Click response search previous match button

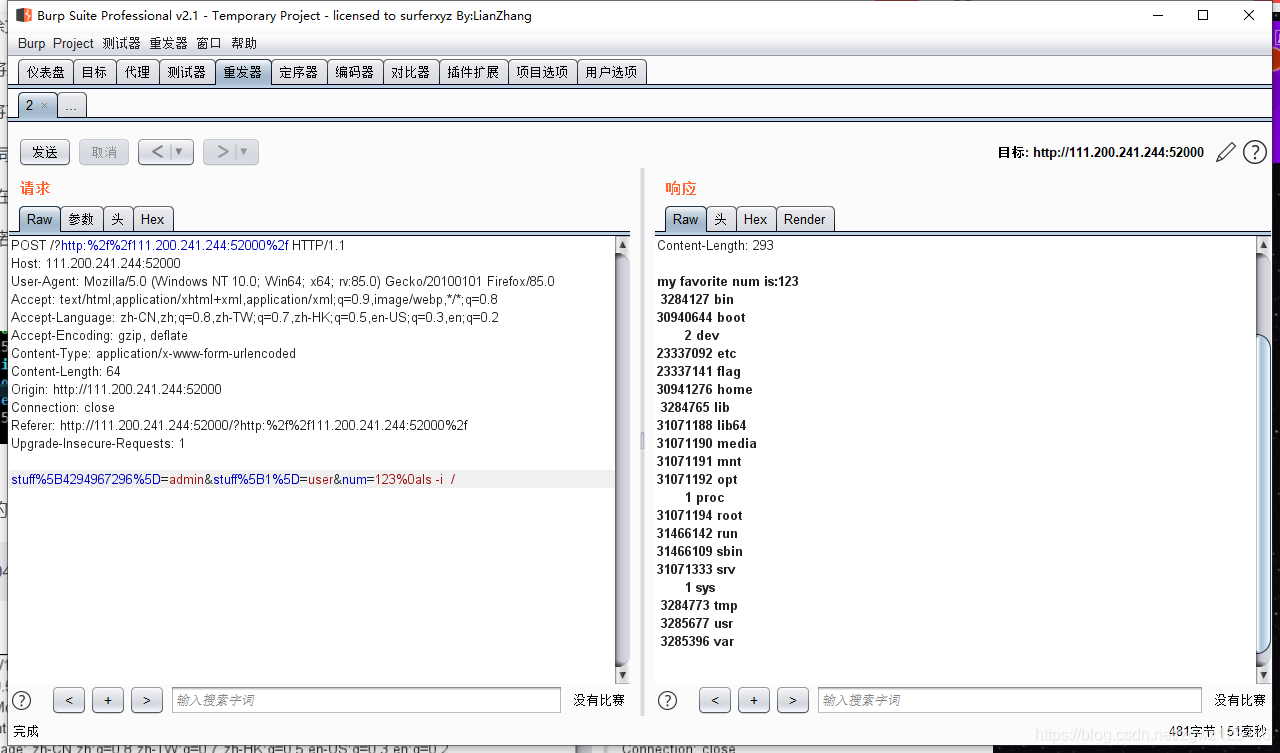[714, 700]
